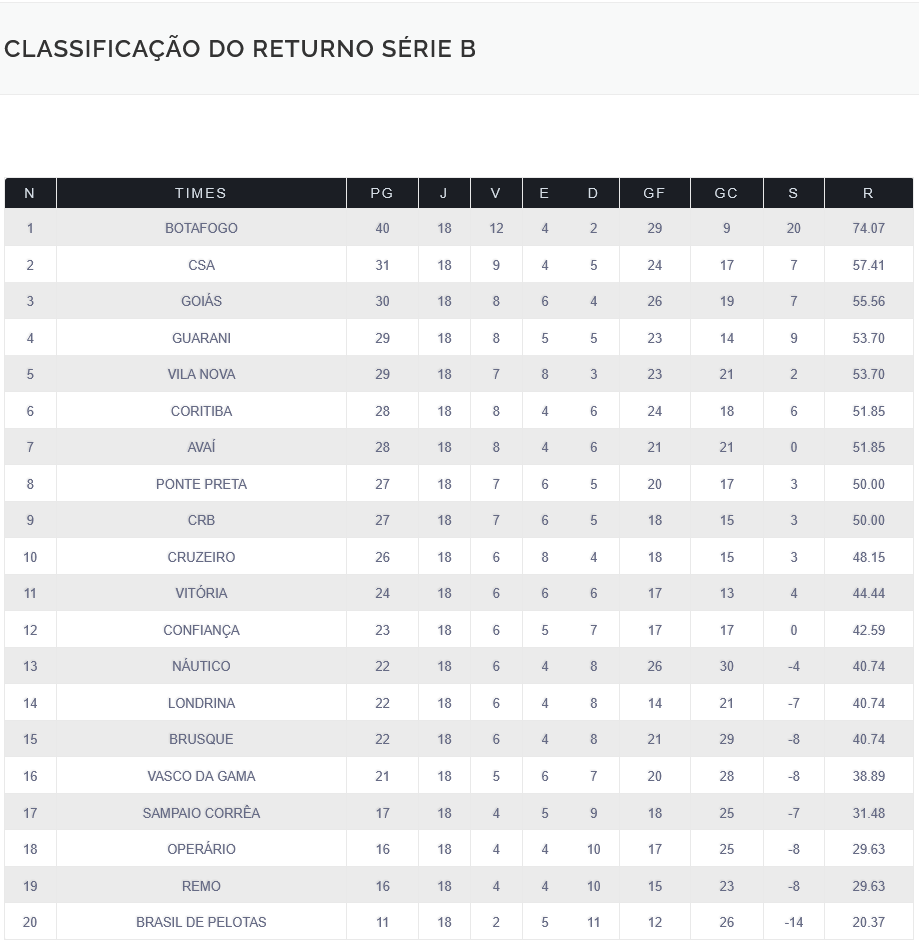Select PONTE PRETA in the table
The height and width of the screenshot is (949, 919).
pos(201,484)
